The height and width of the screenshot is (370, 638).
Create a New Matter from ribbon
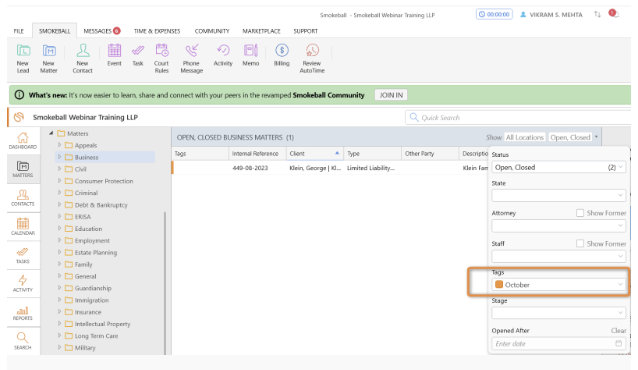48,58
